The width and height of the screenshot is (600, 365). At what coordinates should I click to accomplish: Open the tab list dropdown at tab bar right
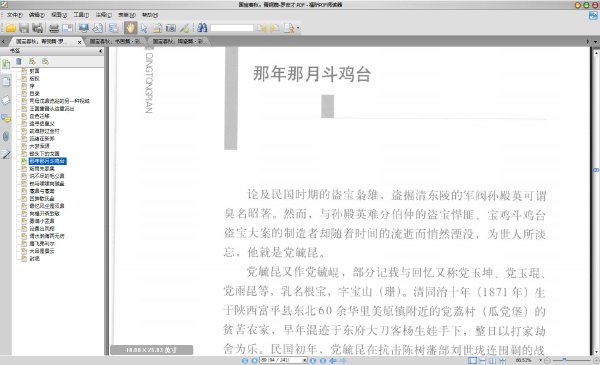tap(595, 41)
